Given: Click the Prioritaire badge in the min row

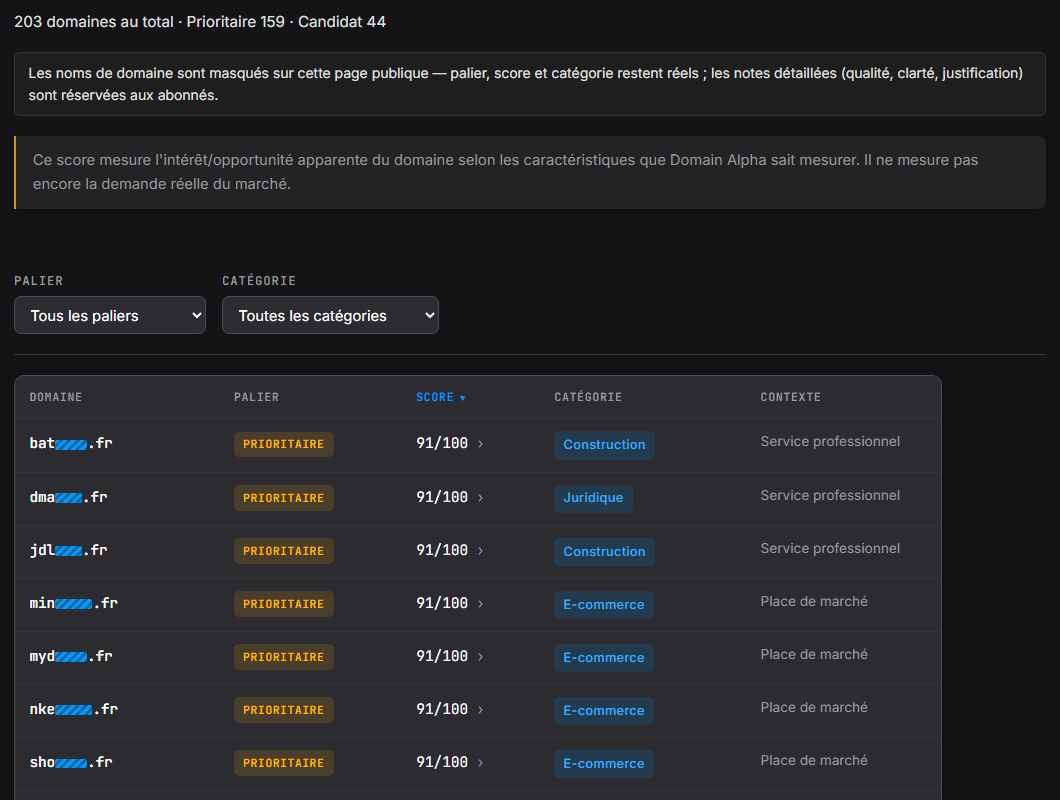Looking at the screenshot, I should coord(284,604).
